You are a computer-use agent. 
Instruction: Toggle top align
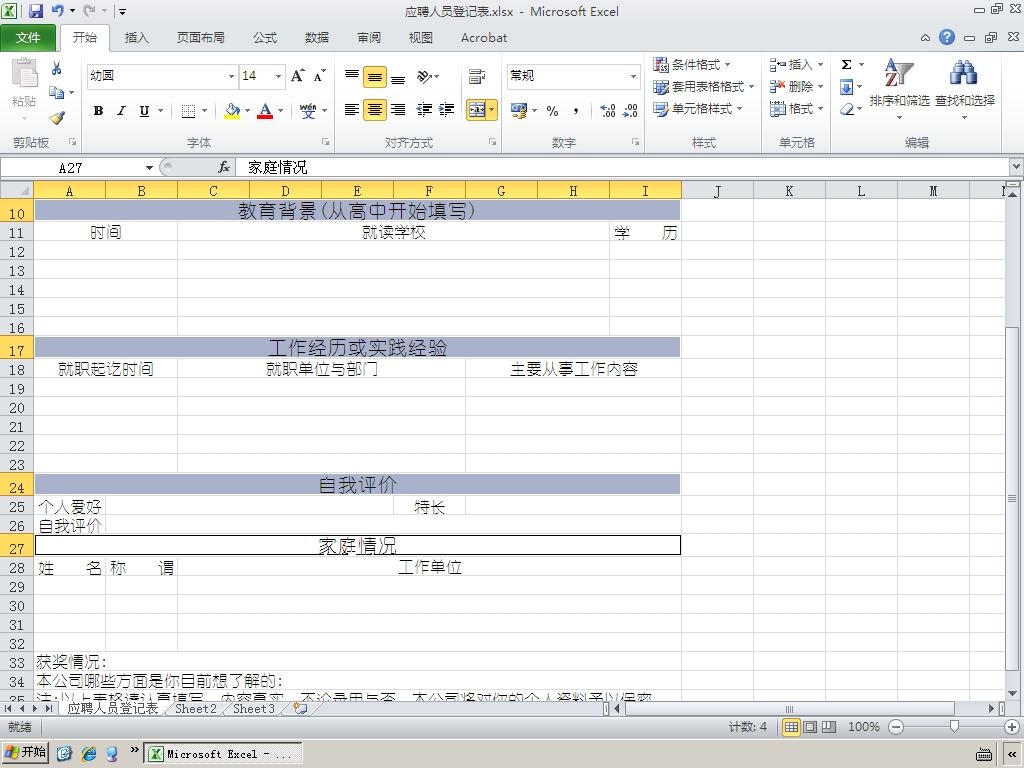[352, 76]
